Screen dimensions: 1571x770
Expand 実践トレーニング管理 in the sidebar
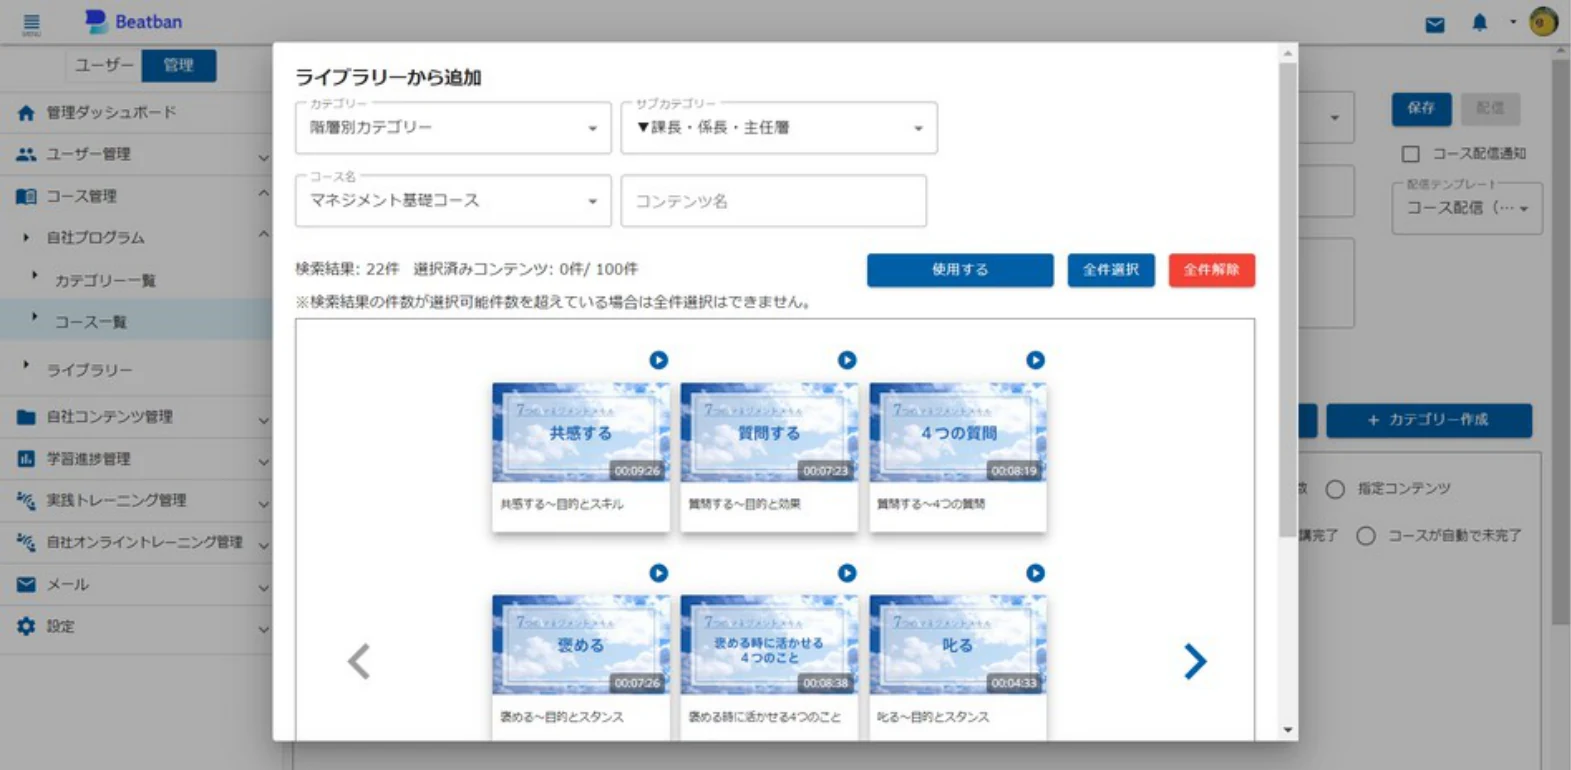136,500
